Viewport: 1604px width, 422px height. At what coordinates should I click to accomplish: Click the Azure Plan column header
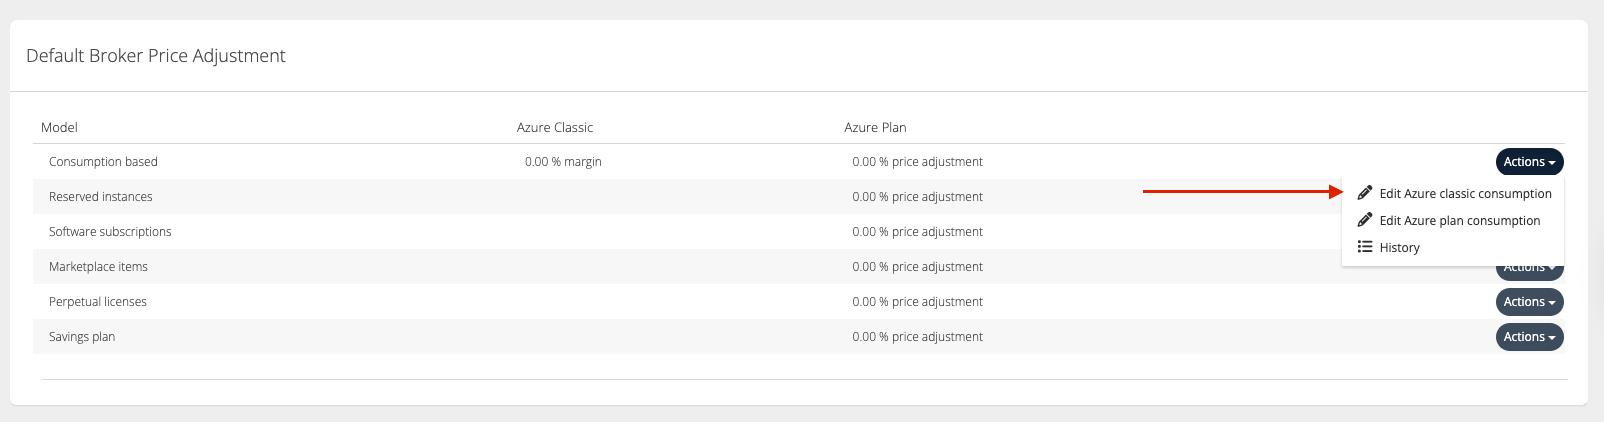[x=875, y=127]
